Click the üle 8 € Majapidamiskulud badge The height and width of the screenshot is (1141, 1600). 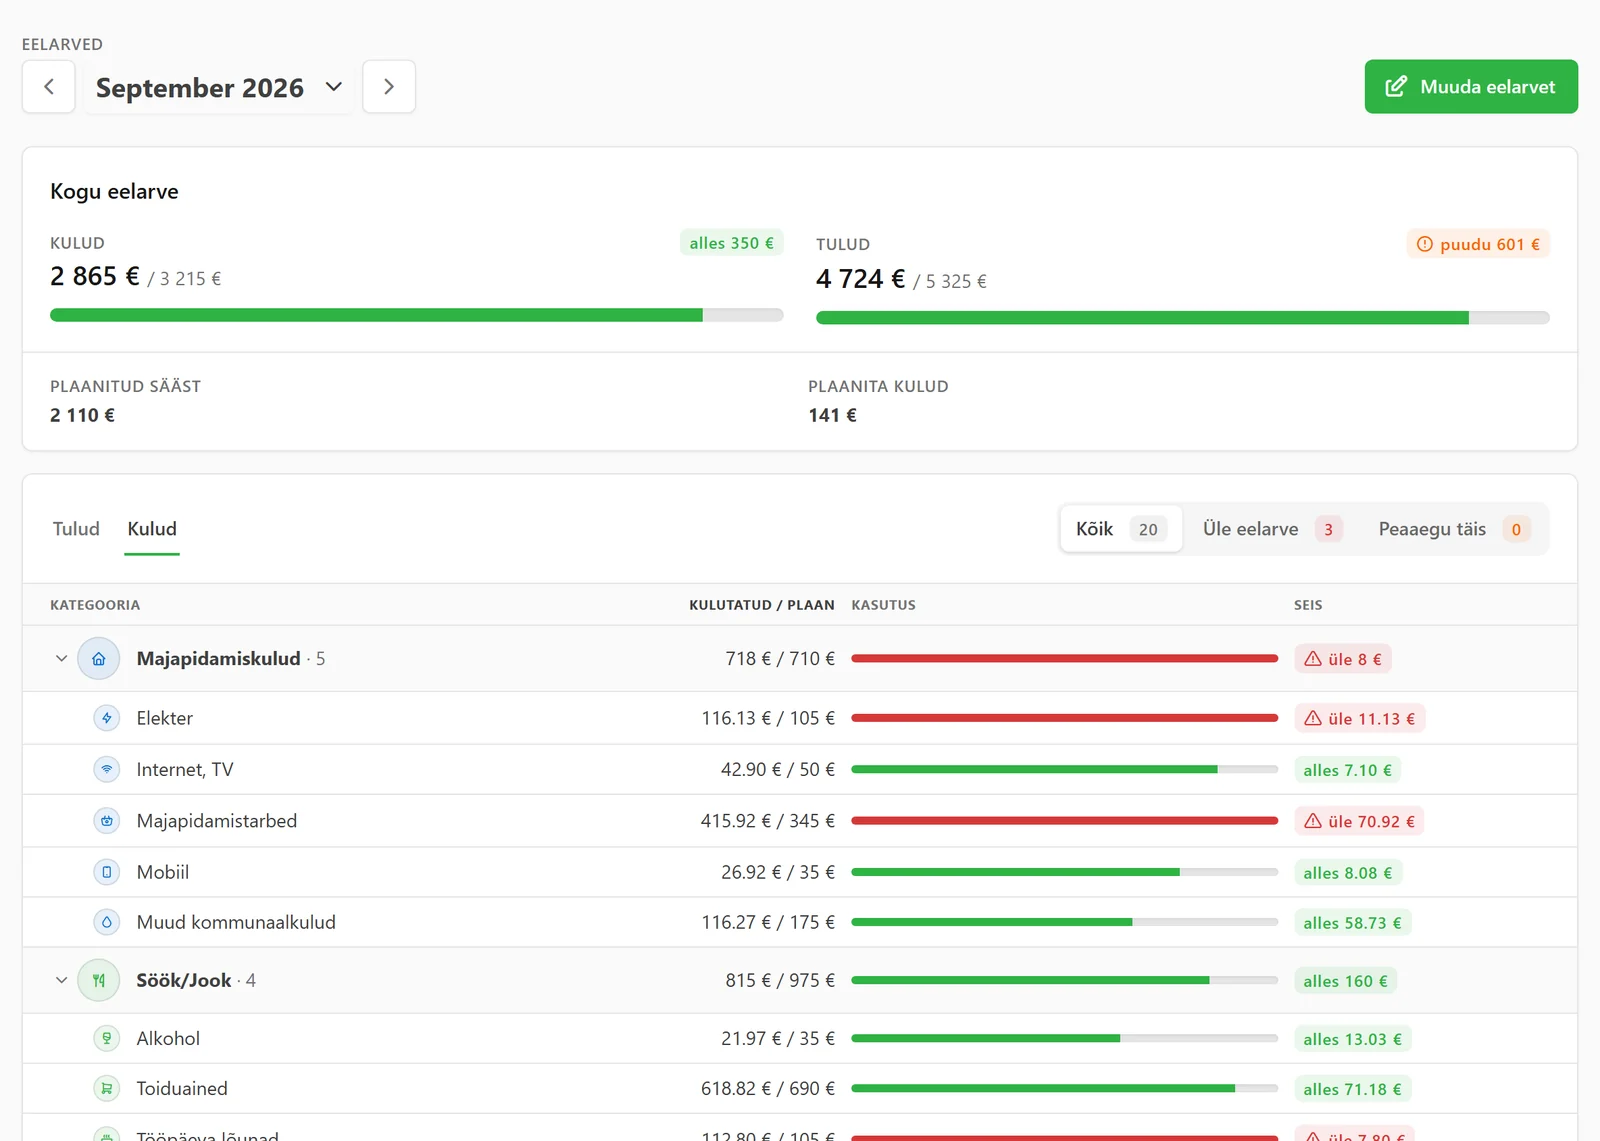pyautogui.click(x=1343, y=659)
